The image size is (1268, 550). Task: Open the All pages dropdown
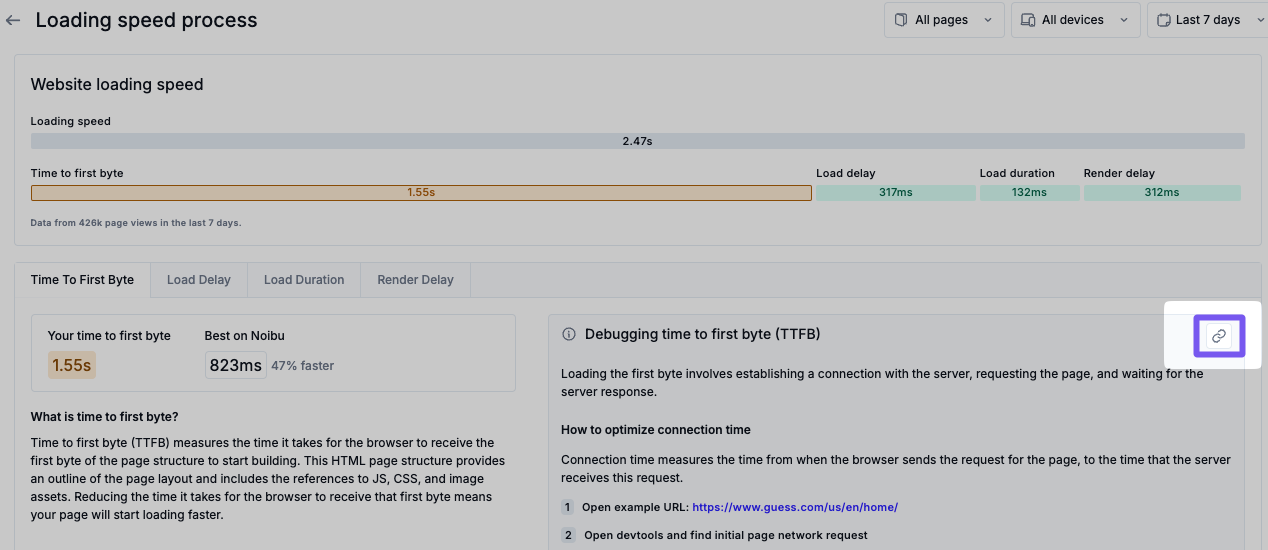click(x=943, y=20)
